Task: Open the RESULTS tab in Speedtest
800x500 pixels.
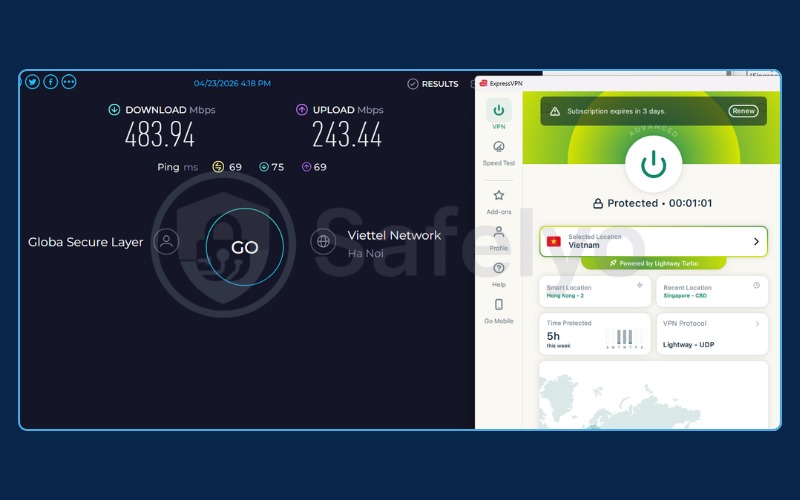Action: coord(433,84)
